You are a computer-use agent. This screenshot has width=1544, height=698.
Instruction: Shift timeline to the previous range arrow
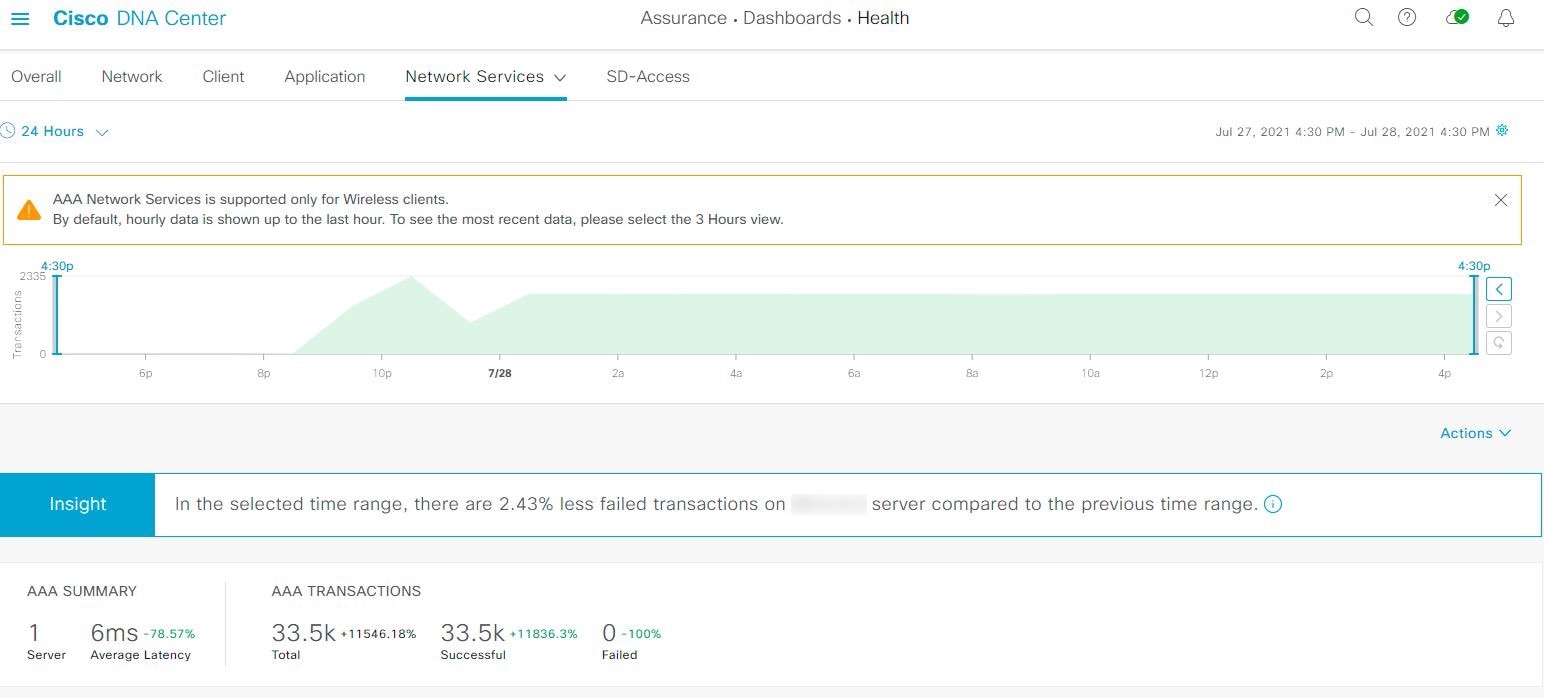1499,289
